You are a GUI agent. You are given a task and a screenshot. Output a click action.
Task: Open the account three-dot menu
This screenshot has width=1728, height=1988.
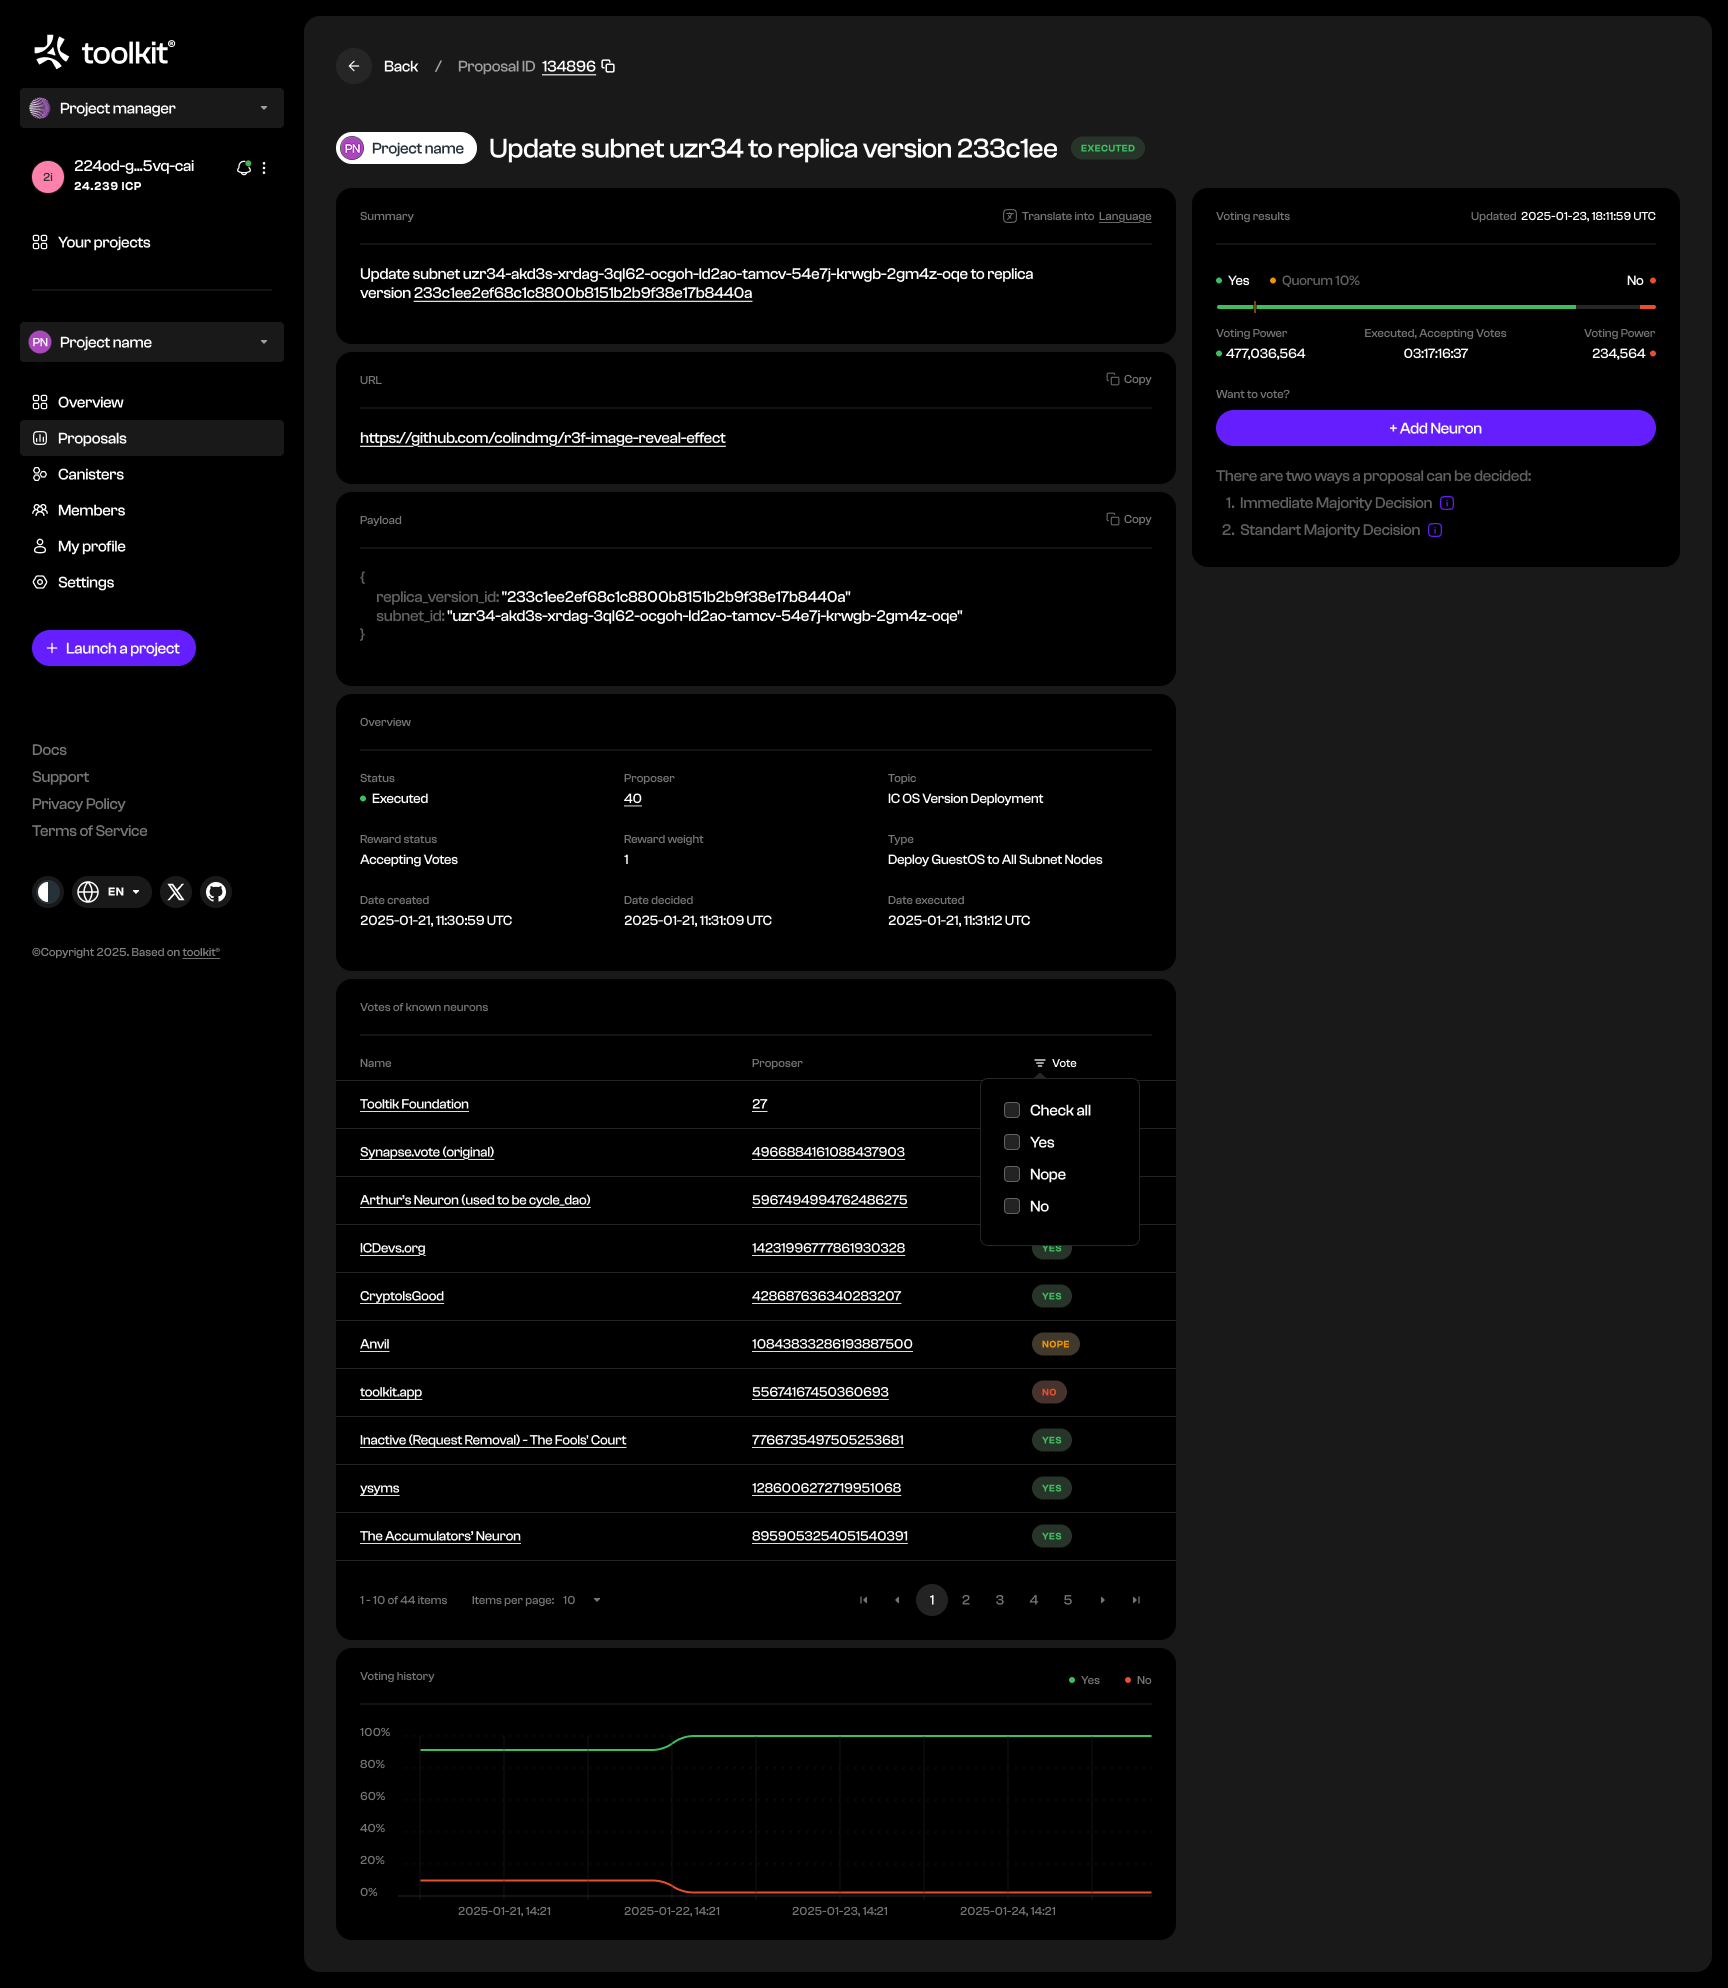(x=264, y=168)
